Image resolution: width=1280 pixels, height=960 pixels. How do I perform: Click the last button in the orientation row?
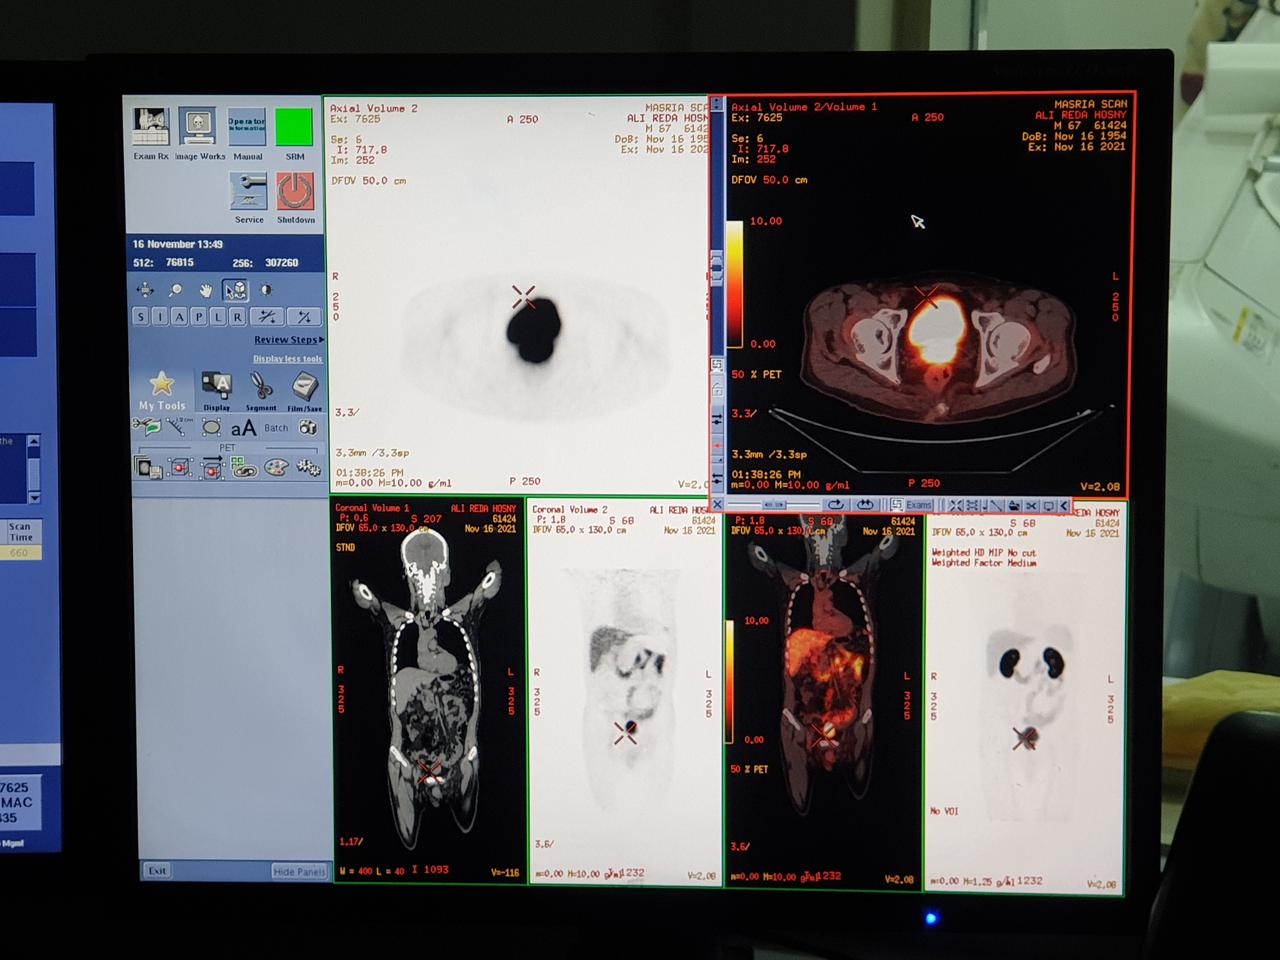pos(304,317)
